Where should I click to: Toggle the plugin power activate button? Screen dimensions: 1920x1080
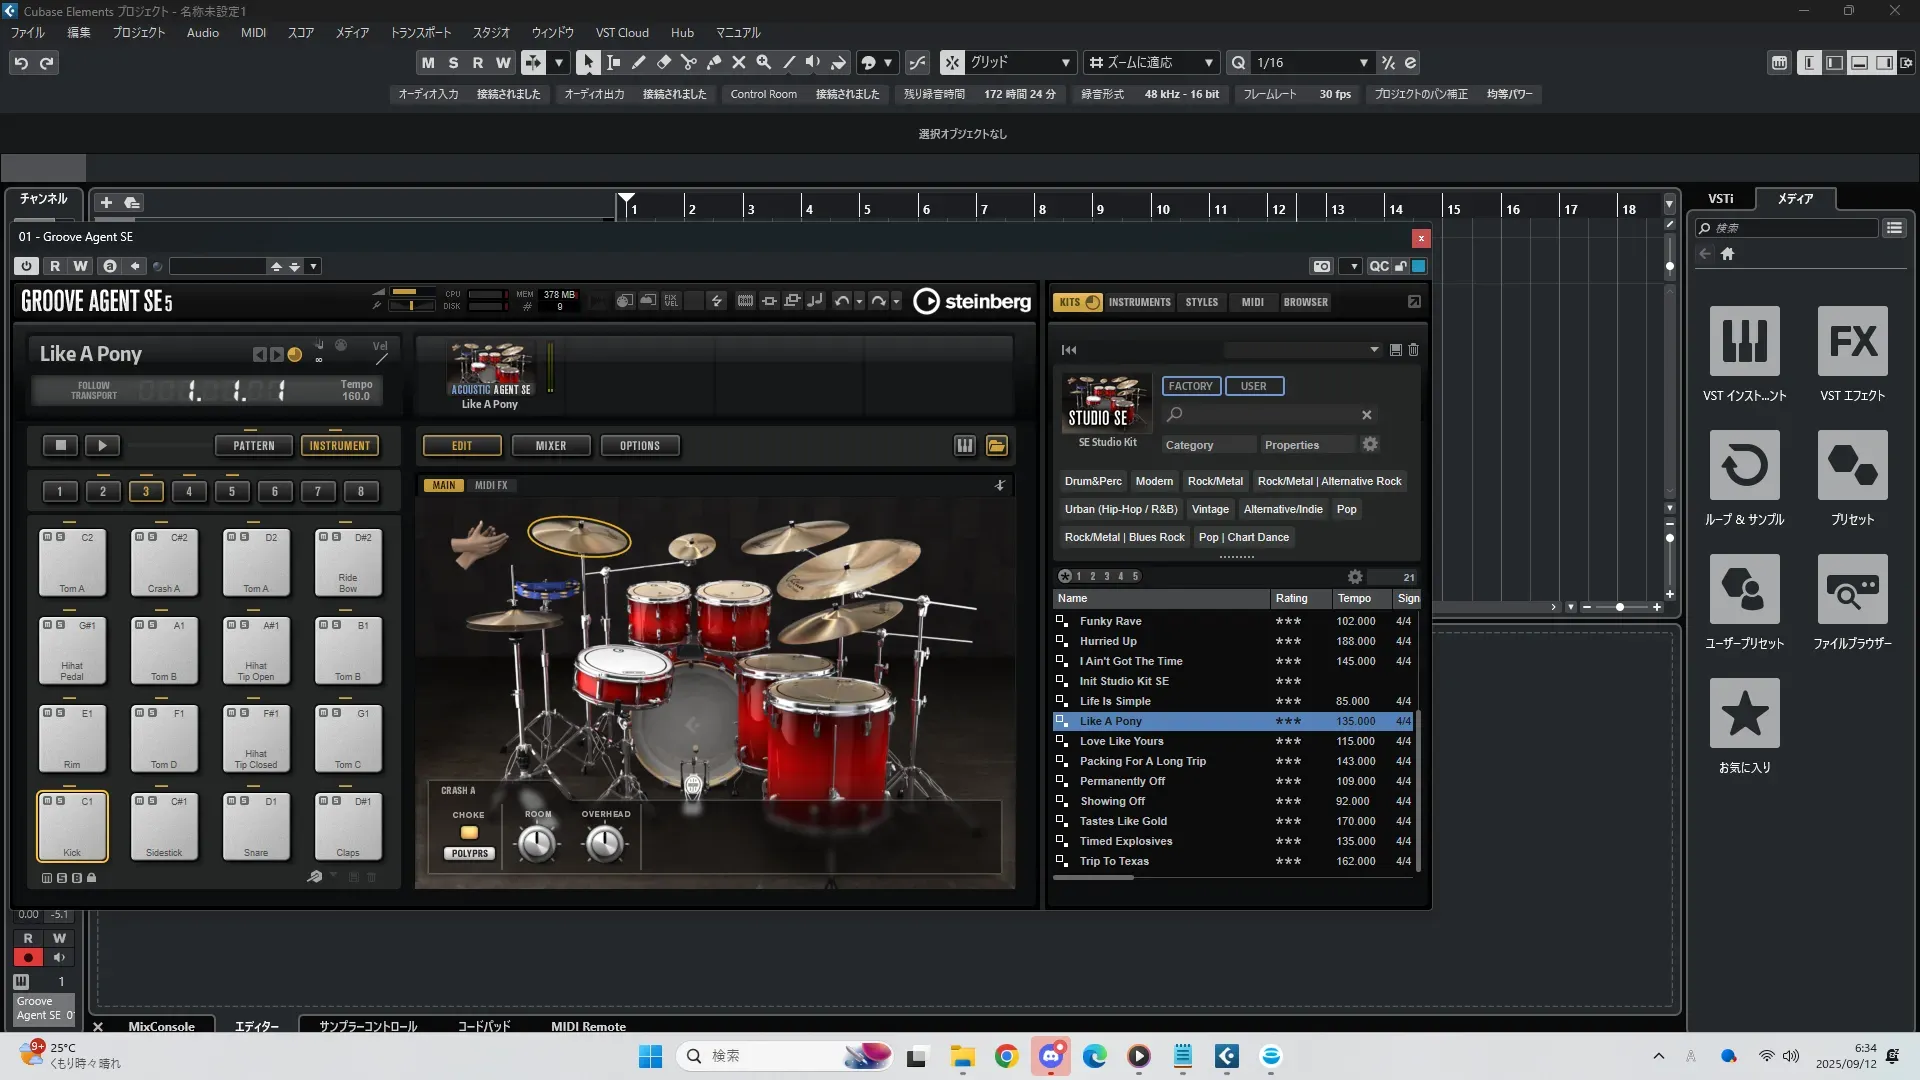[x=27, y=266]
